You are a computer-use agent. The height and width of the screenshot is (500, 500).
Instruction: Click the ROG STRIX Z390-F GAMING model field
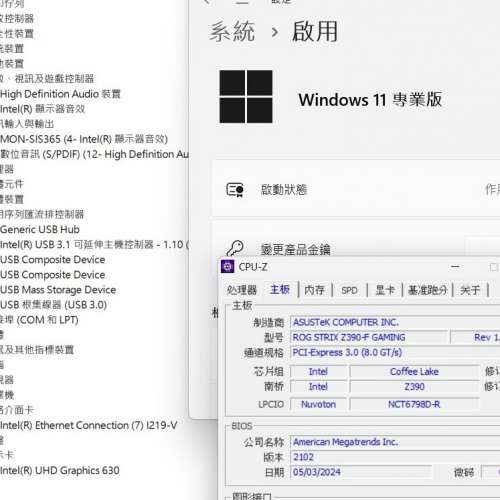[x=369, y=337]
